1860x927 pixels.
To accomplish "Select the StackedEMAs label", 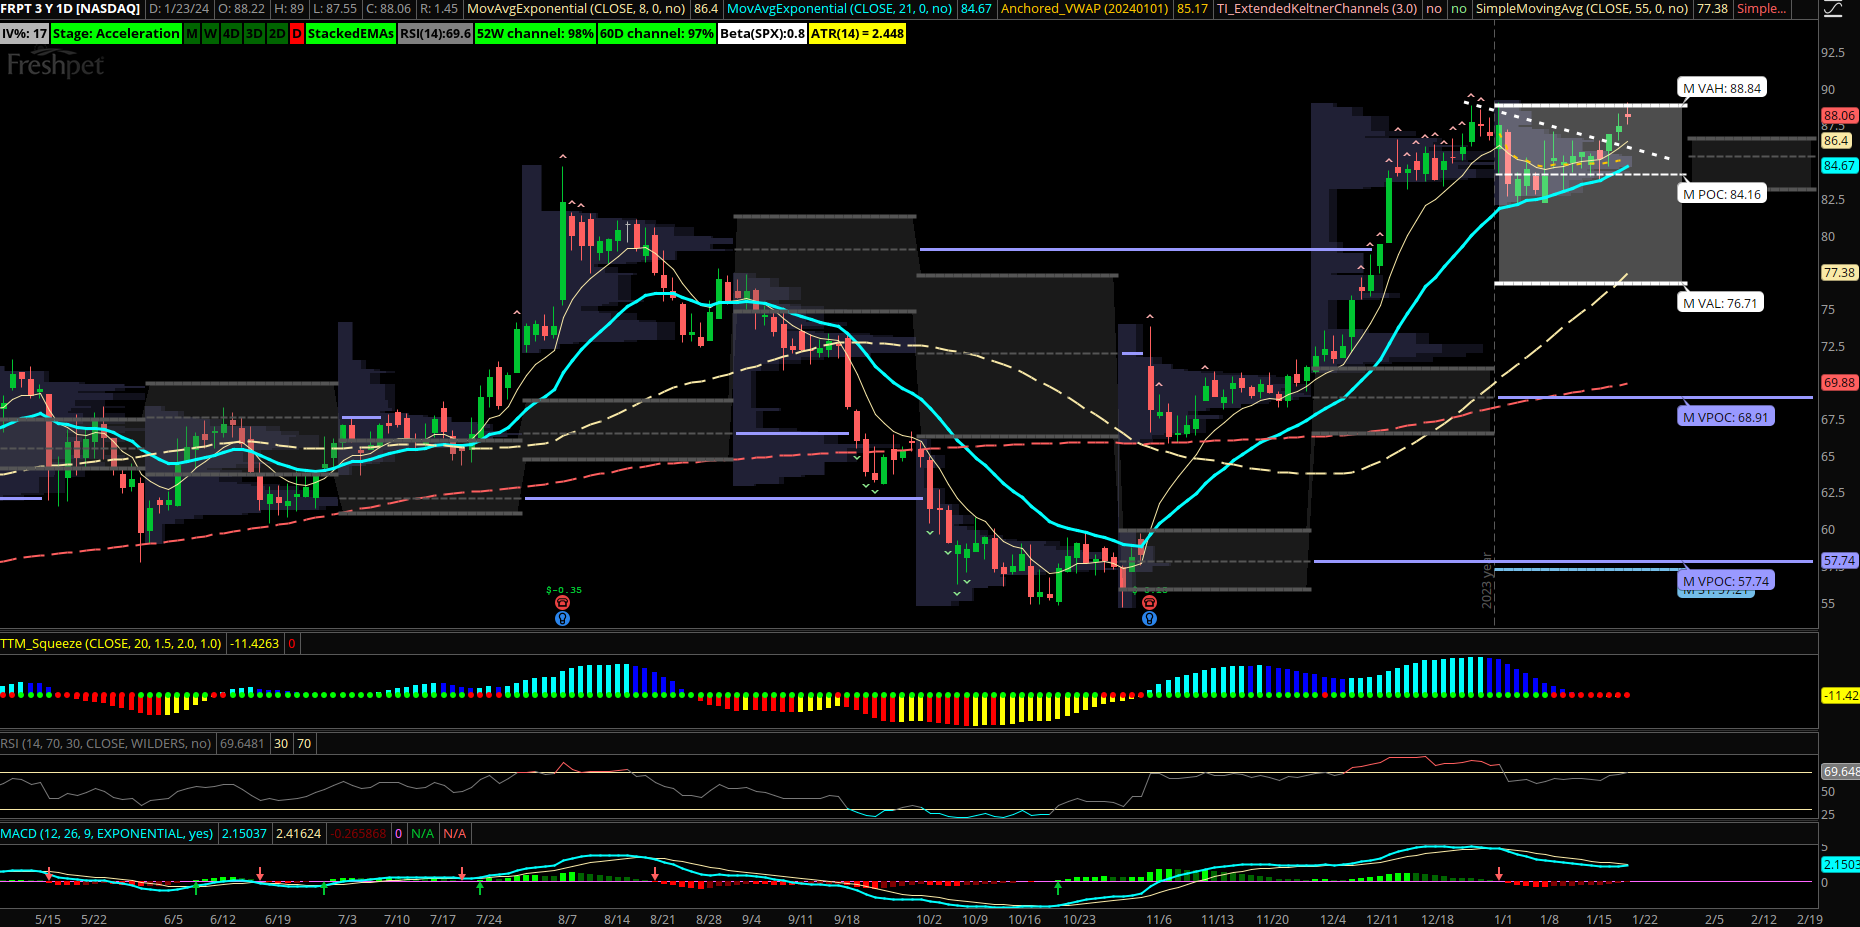I will click(x=350, y=33).
